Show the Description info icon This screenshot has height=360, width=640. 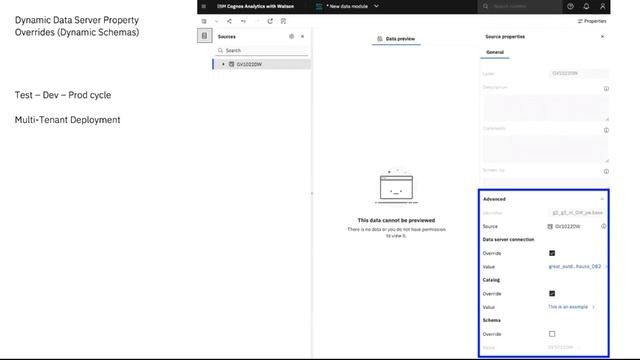[606, 89]
